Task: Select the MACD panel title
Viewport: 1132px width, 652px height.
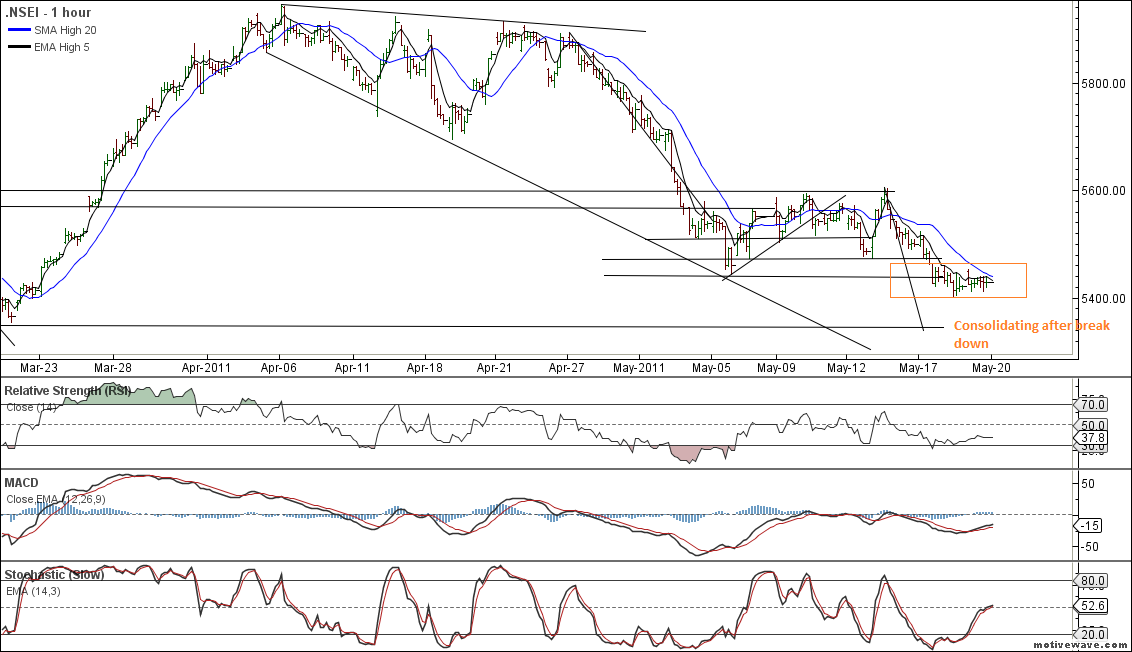Action: coord(24,483)
